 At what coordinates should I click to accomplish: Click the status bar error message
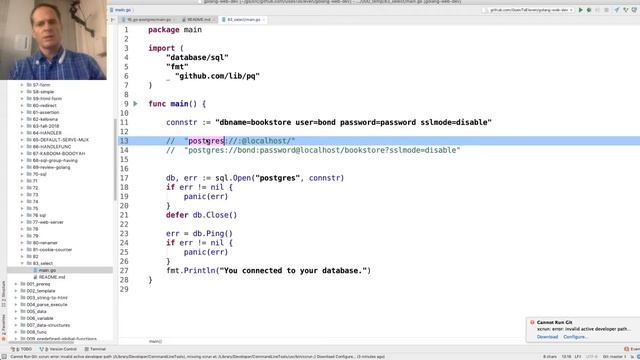coord(197,356)
